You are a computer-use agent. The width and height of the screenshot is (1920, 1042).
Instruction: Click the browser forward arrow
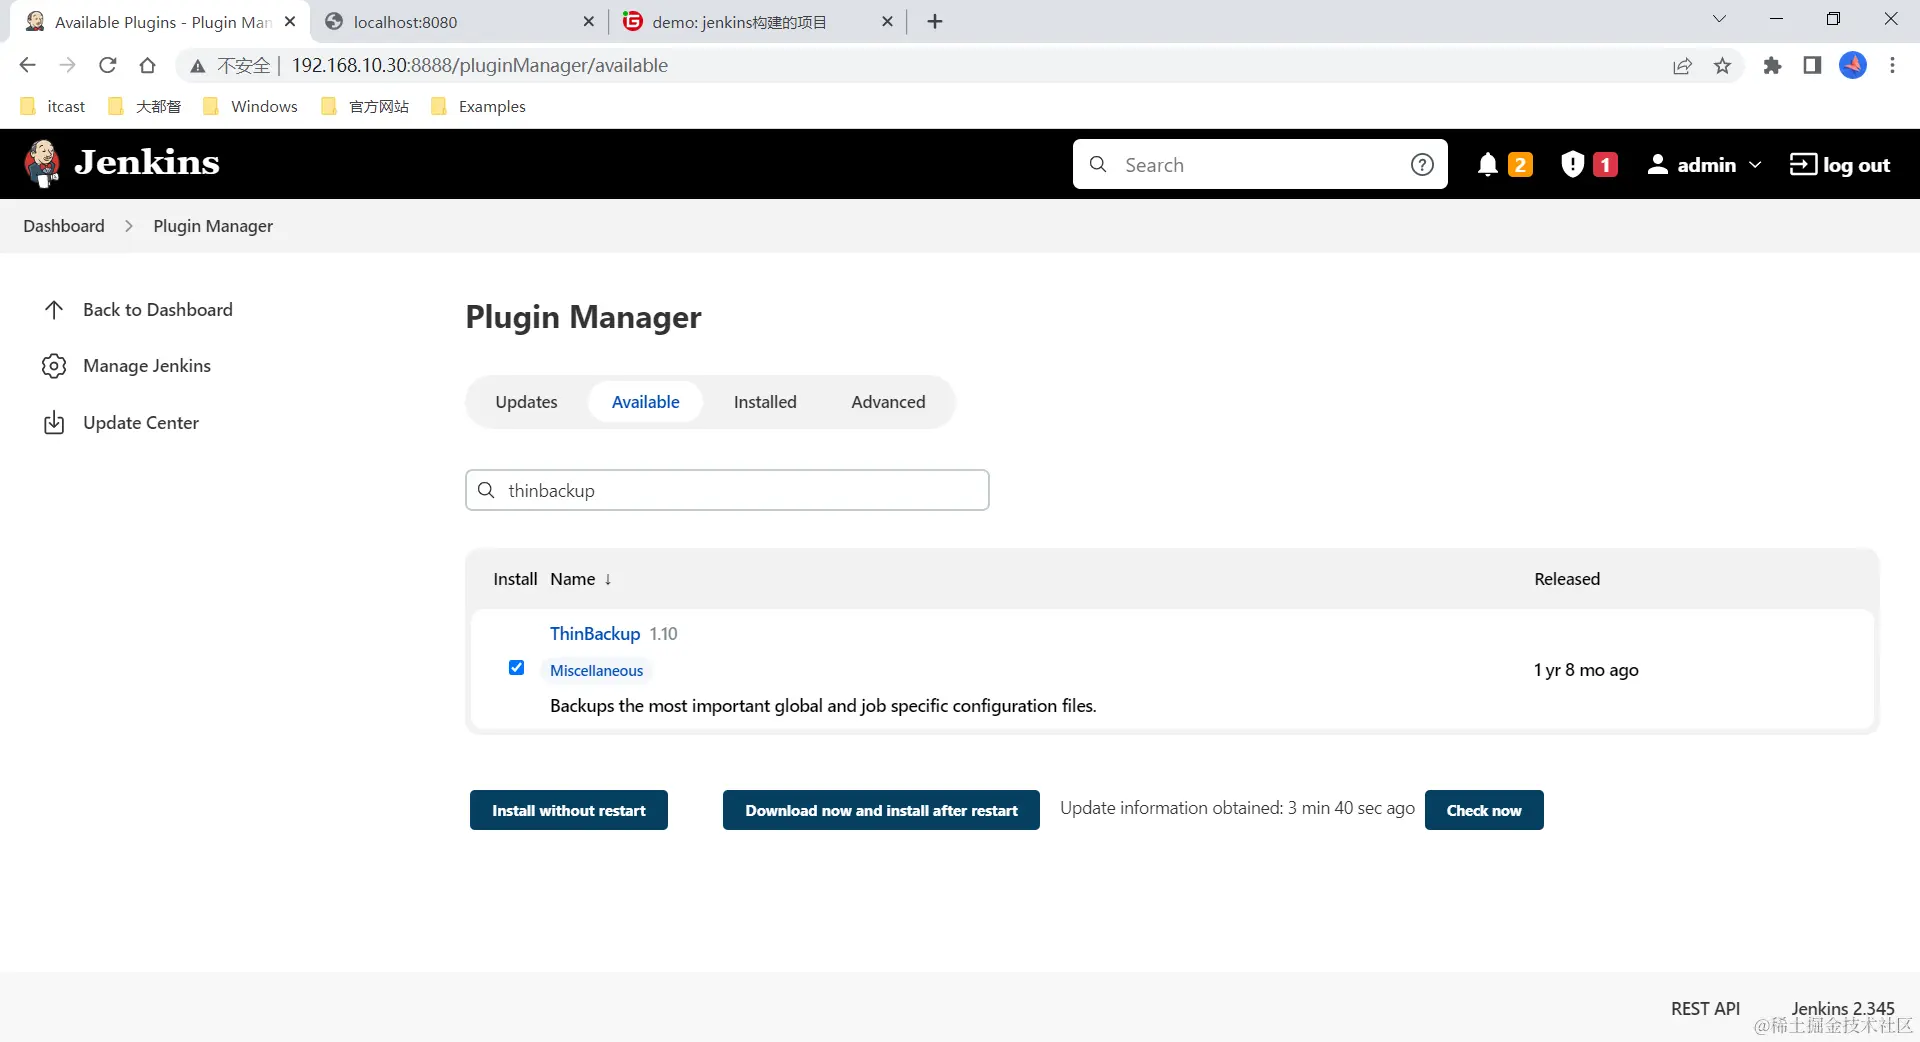(67, 65)
